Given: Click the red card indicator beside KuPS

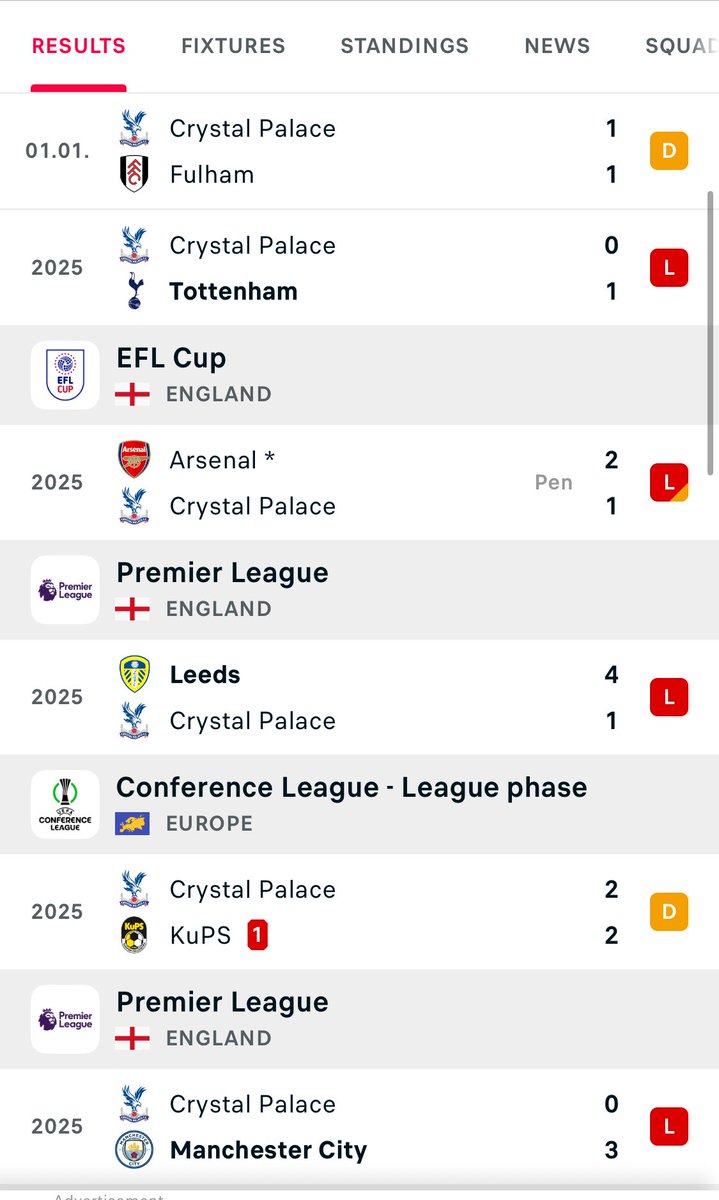Looking at the screenshot, I should point(257,936).
